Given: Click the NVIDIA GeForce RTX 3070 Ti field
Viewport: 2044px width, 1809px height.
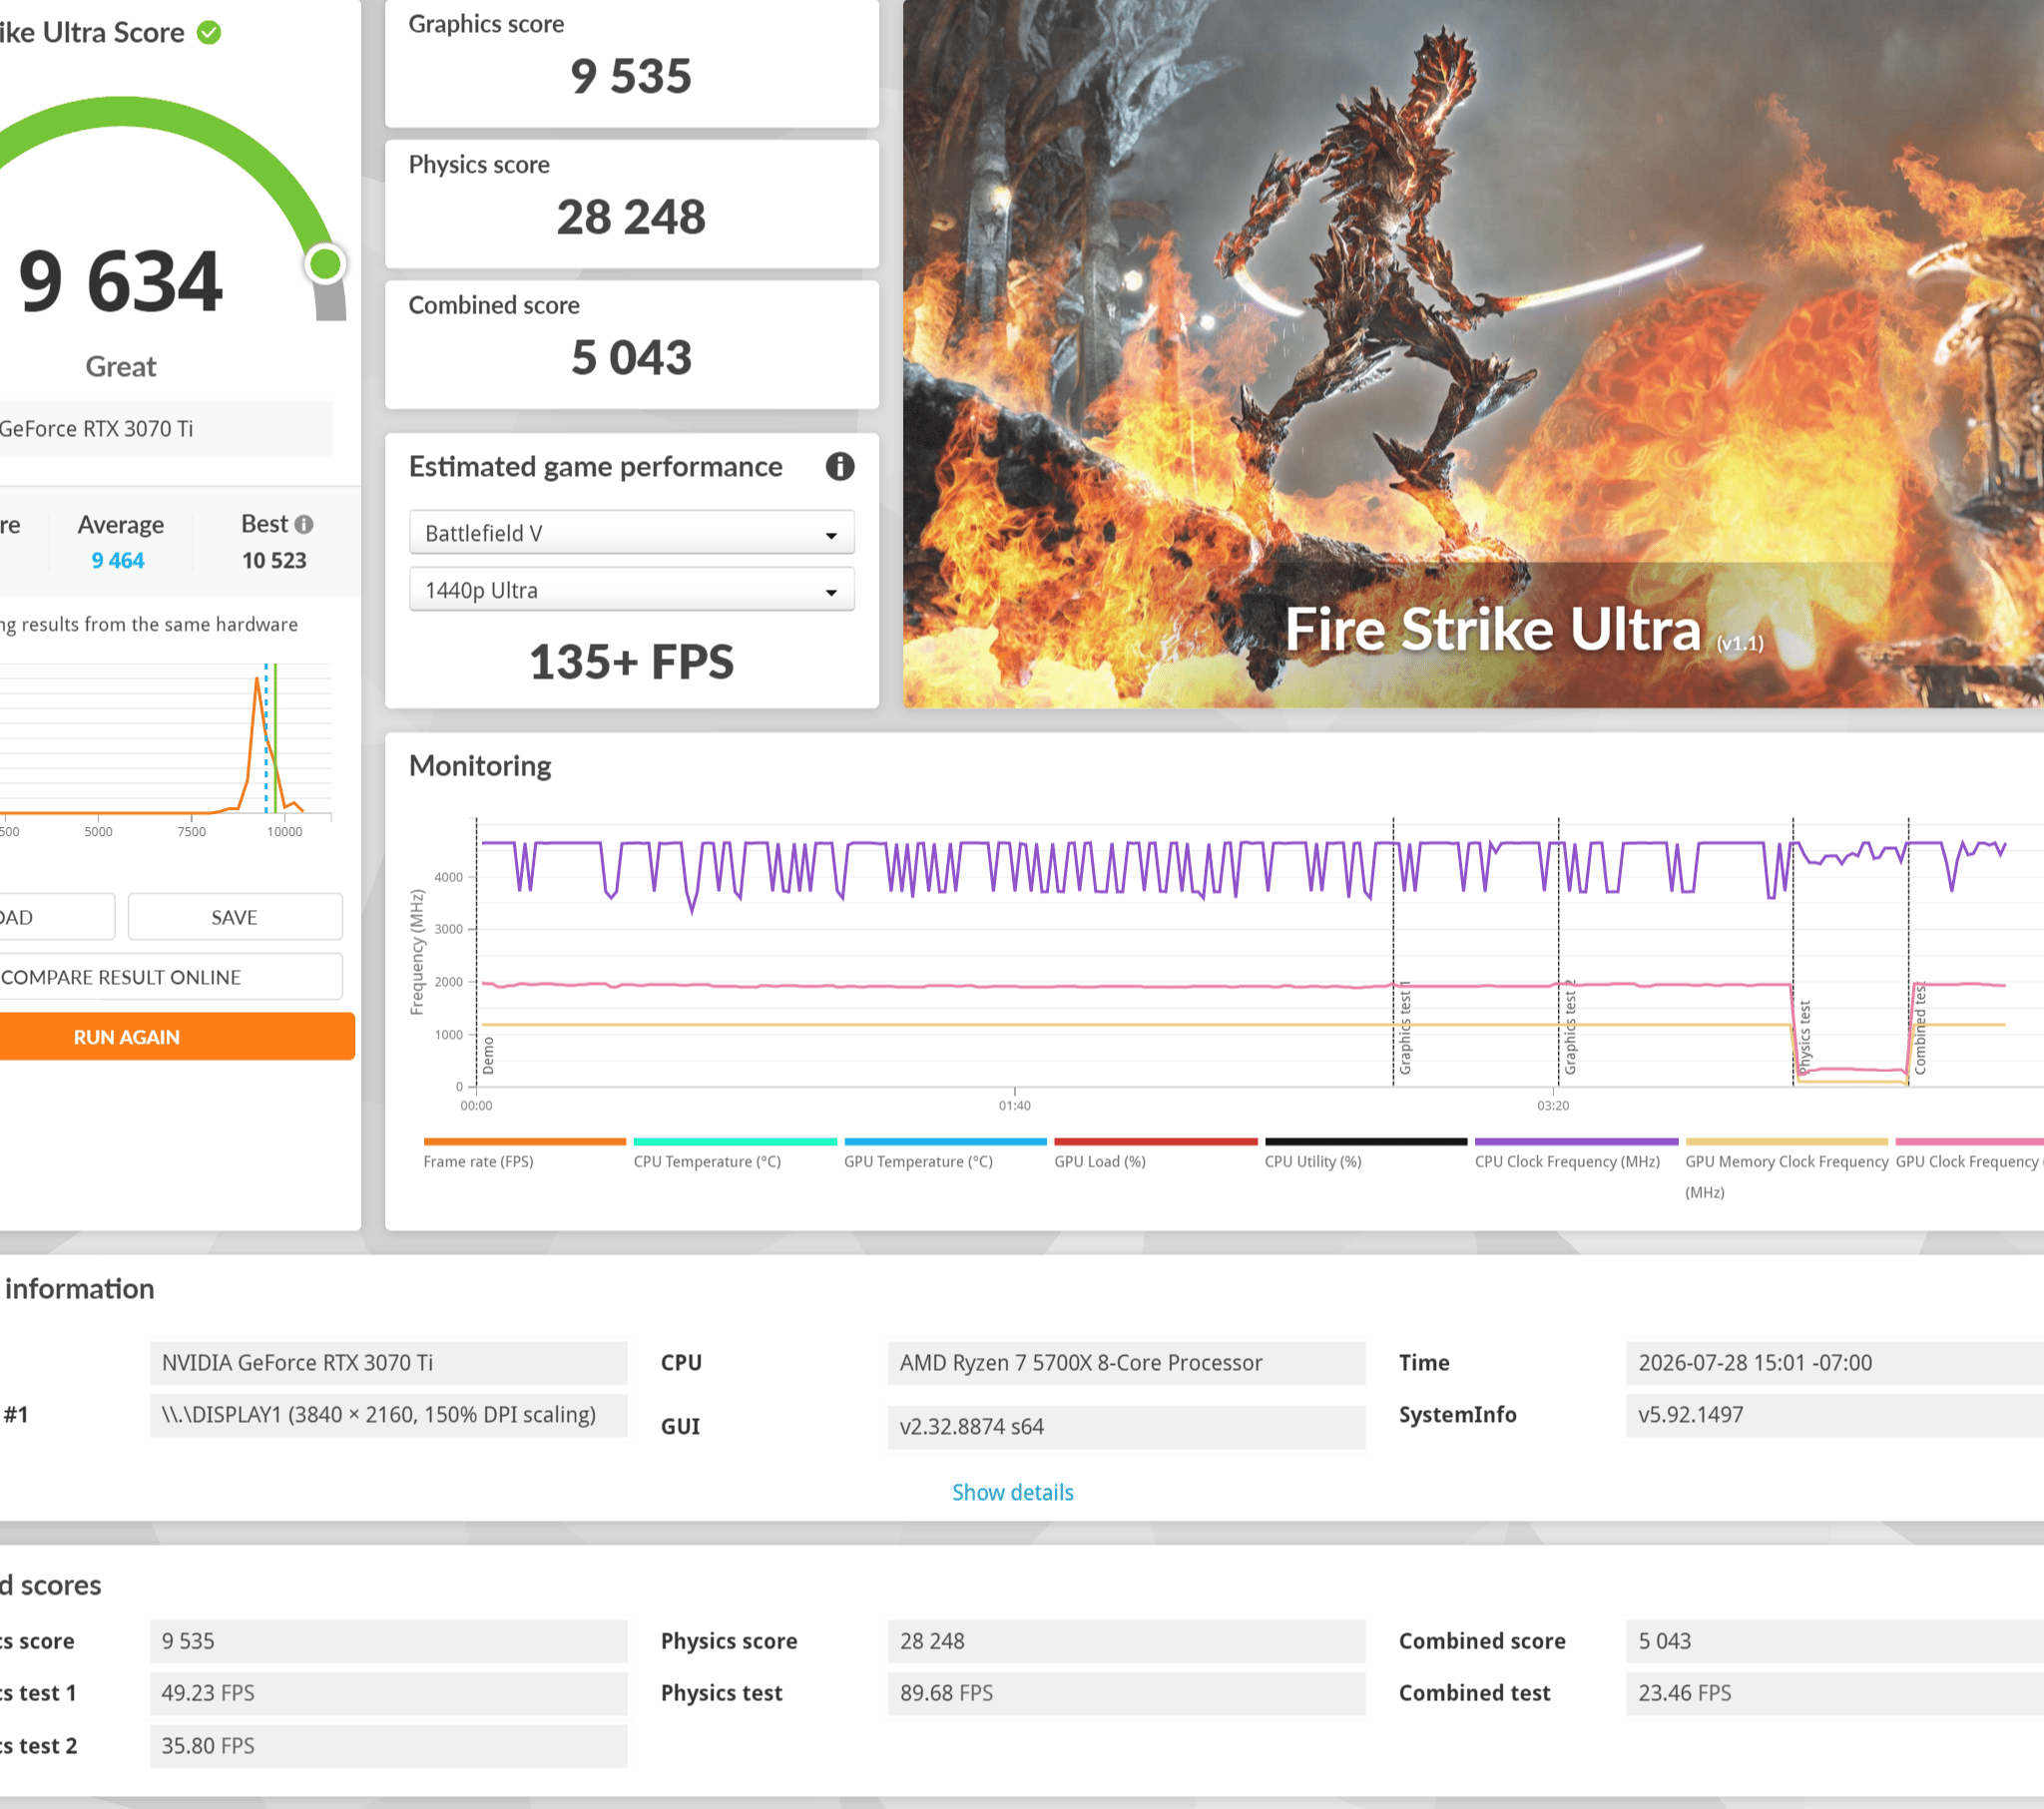Looking at the screenshot, I should [388, 1362].
